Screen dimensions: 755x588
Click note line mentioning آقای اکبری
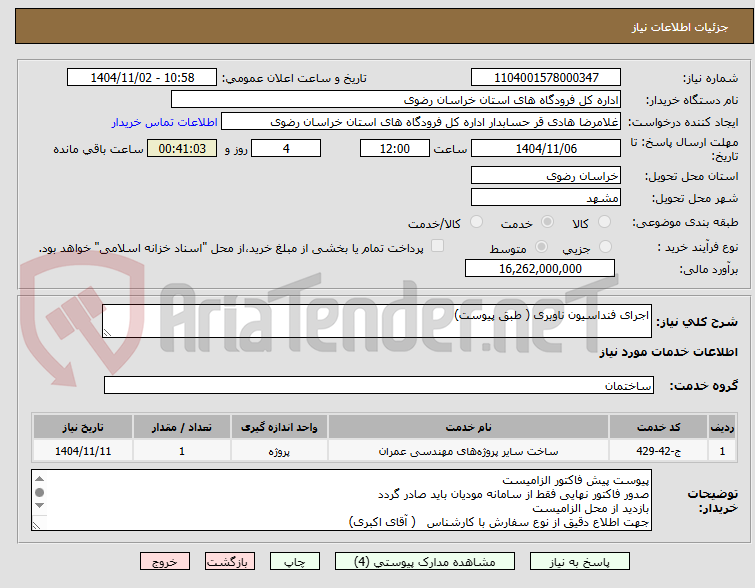click(x=499, y=523)
